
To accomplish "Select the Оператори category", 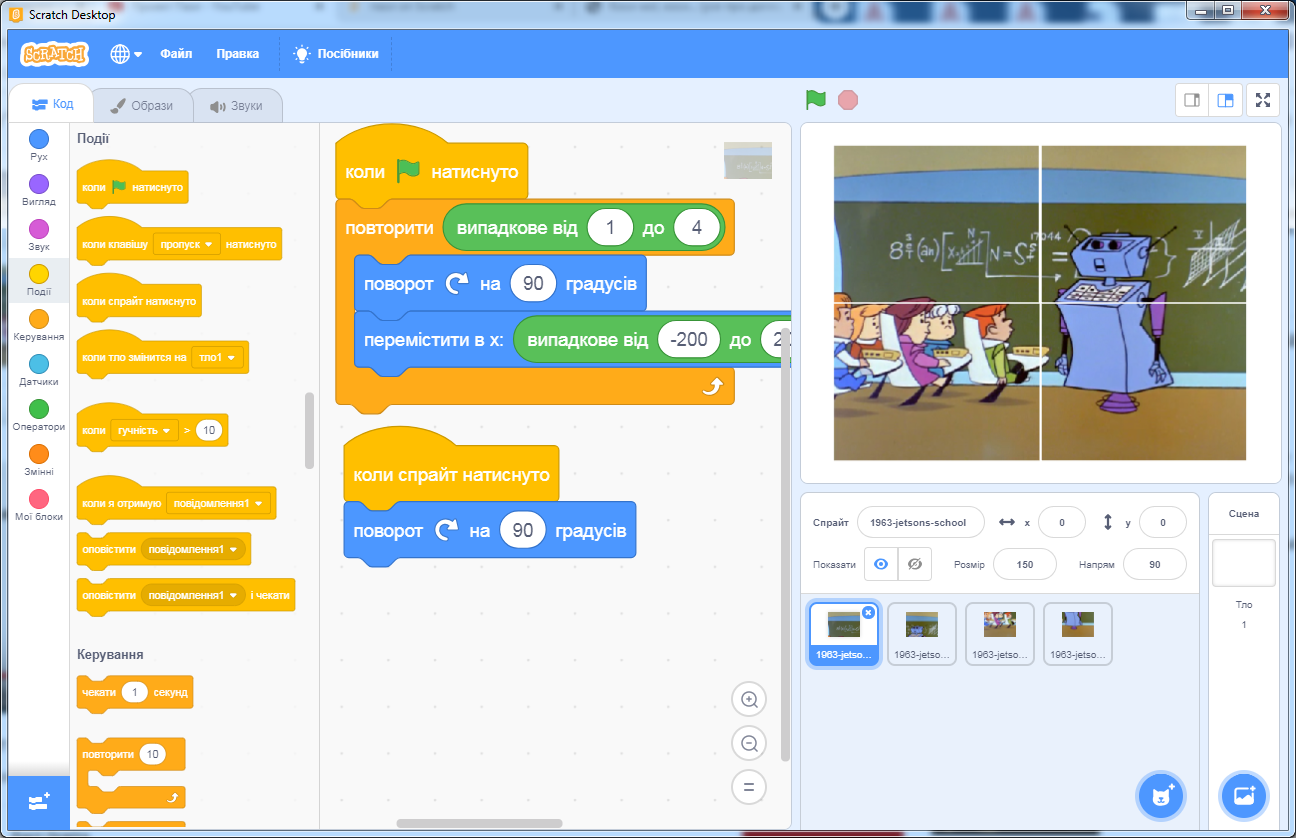I will pos(39,415).
